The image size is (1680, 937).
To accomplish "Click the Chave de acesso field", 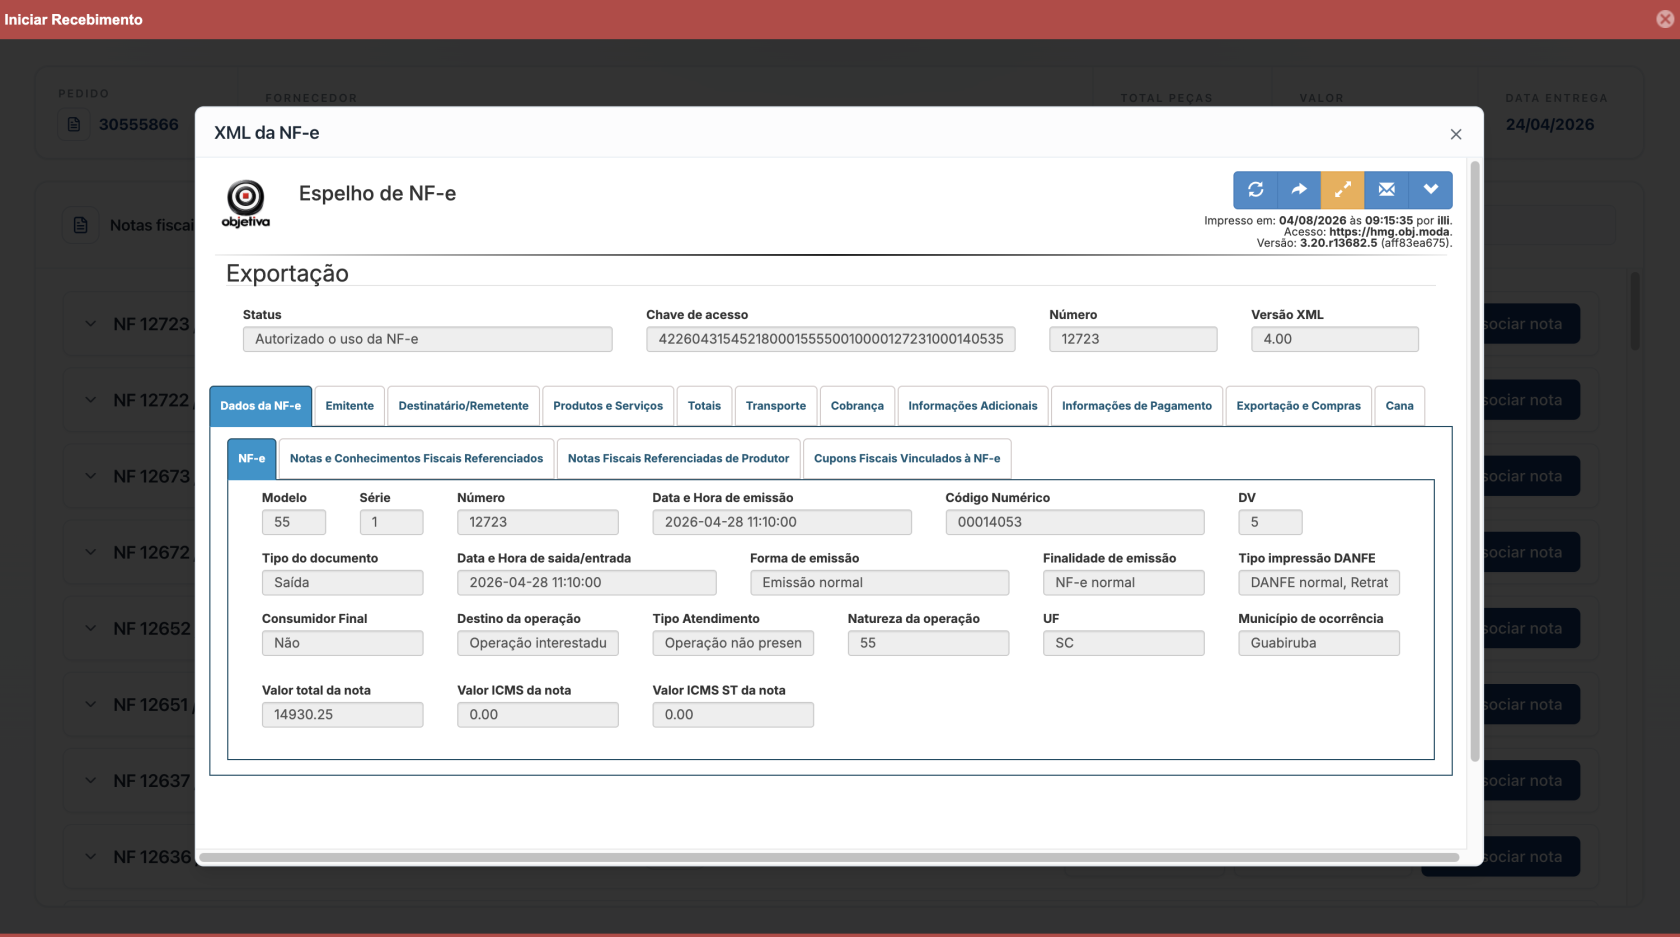I will coord(830,339).
